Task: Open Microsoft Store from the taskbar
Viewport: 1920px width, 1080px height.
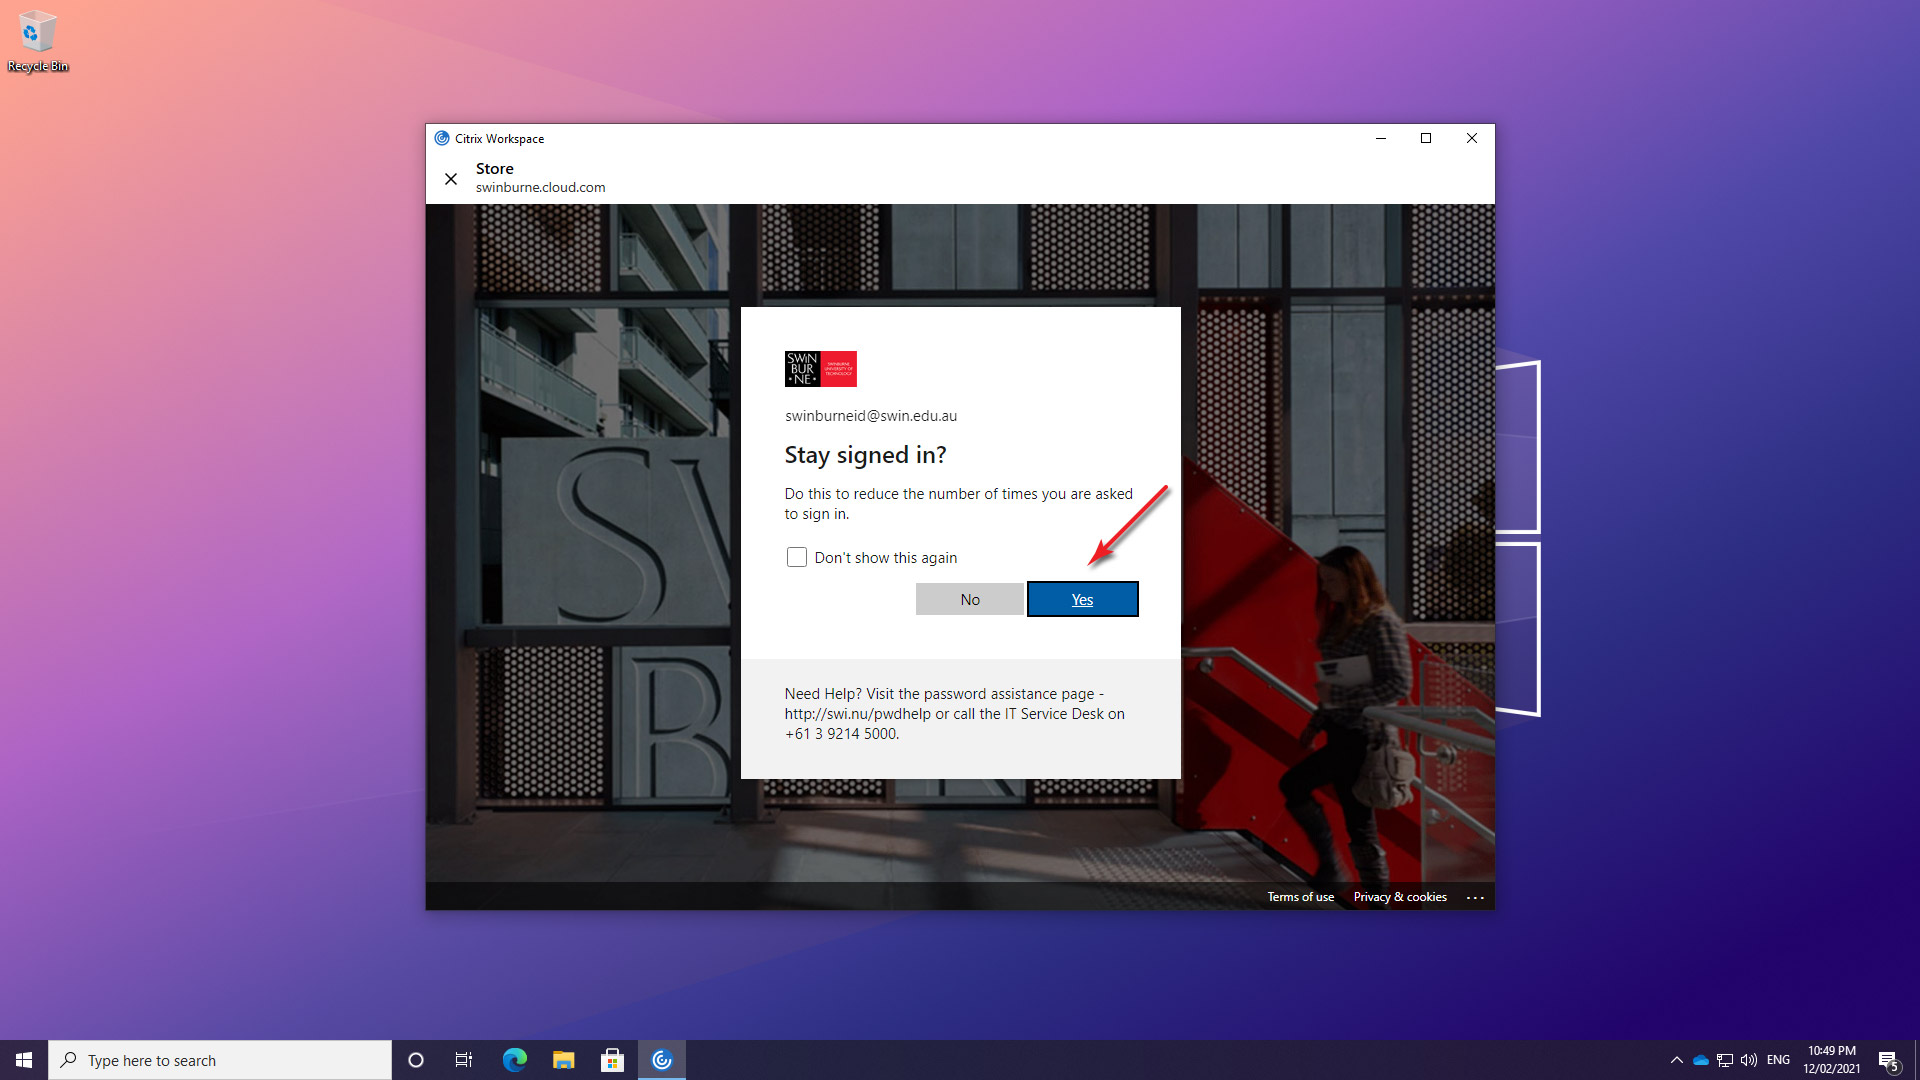Action: click(612, 1060)
